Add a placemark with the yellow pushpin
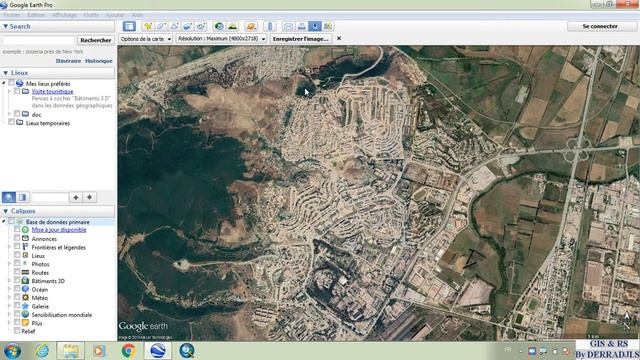640x360 pixels. click(148, 26)
